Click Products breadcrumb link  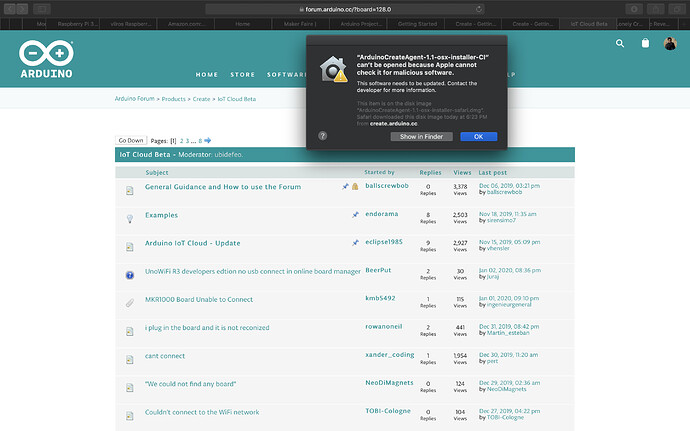click(x=173, y=99)
